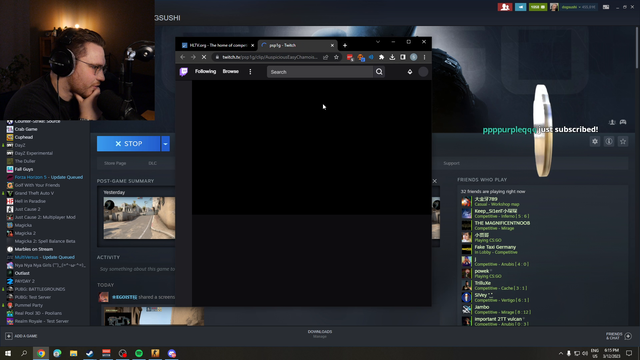Select Crab Game in the Steam library
640x360 pixels.
tap(26, 129)
